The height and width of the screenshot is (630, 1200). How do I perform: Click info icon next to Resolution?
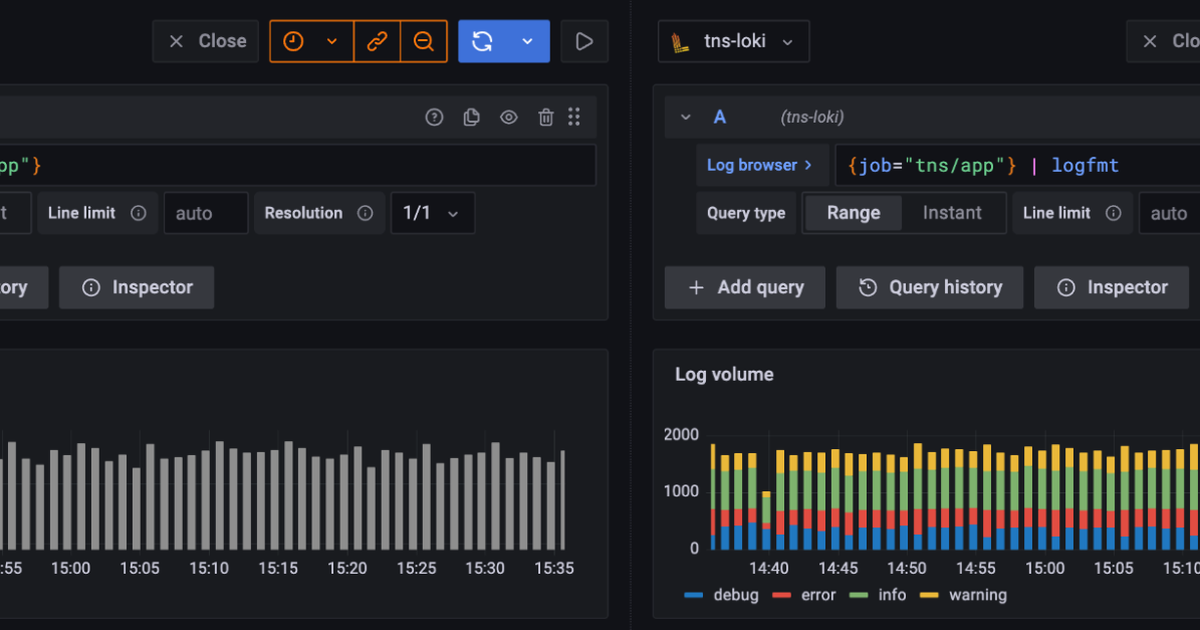365,213
